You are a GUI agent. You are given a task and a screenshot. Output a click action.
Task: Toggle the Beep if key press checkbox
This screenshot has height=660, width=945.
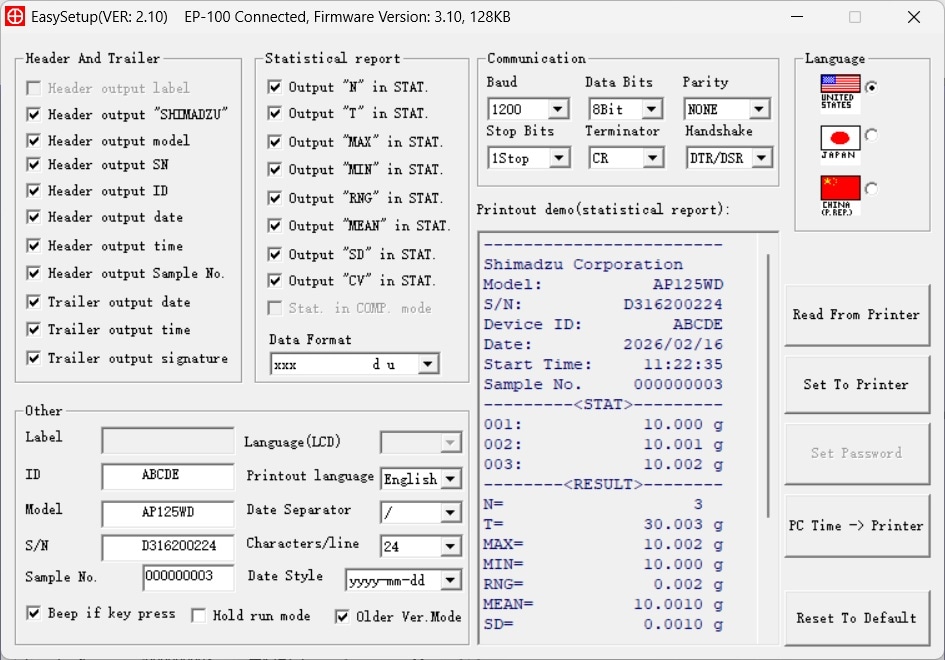(33, 614)
